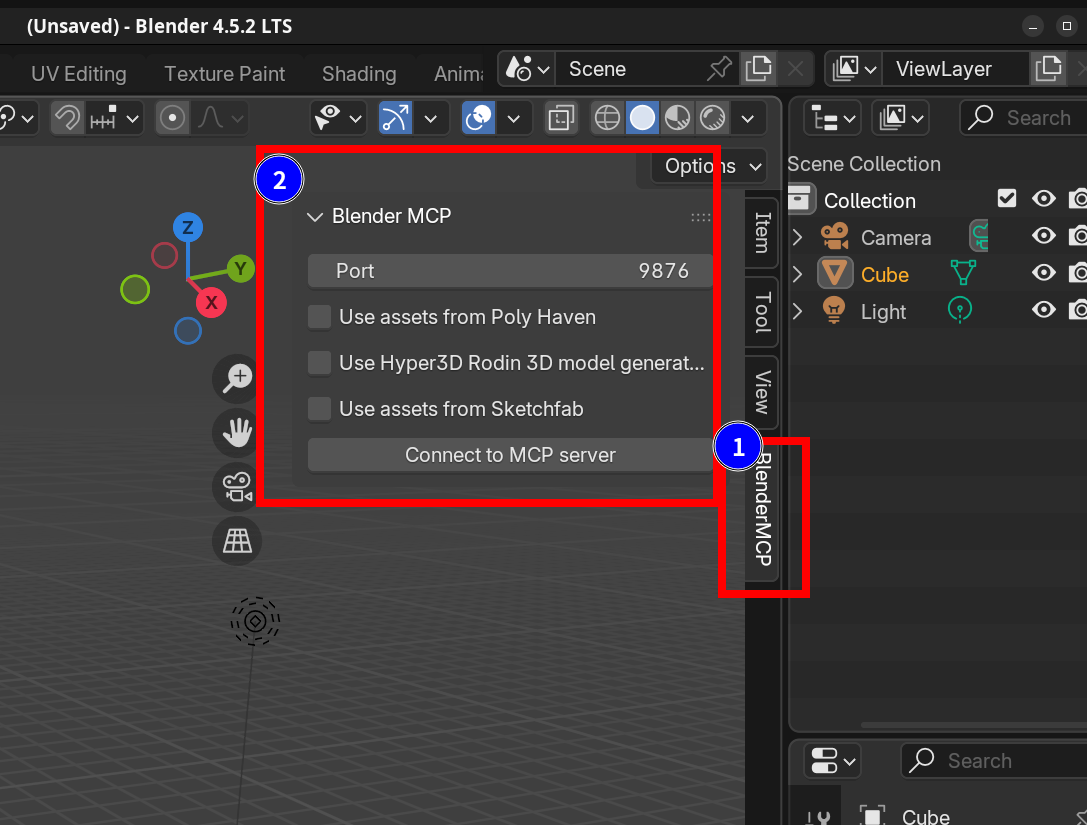This screenshot has height=825, width=1087.
Task: Open the Options dropdown
Action: point(709,166)
